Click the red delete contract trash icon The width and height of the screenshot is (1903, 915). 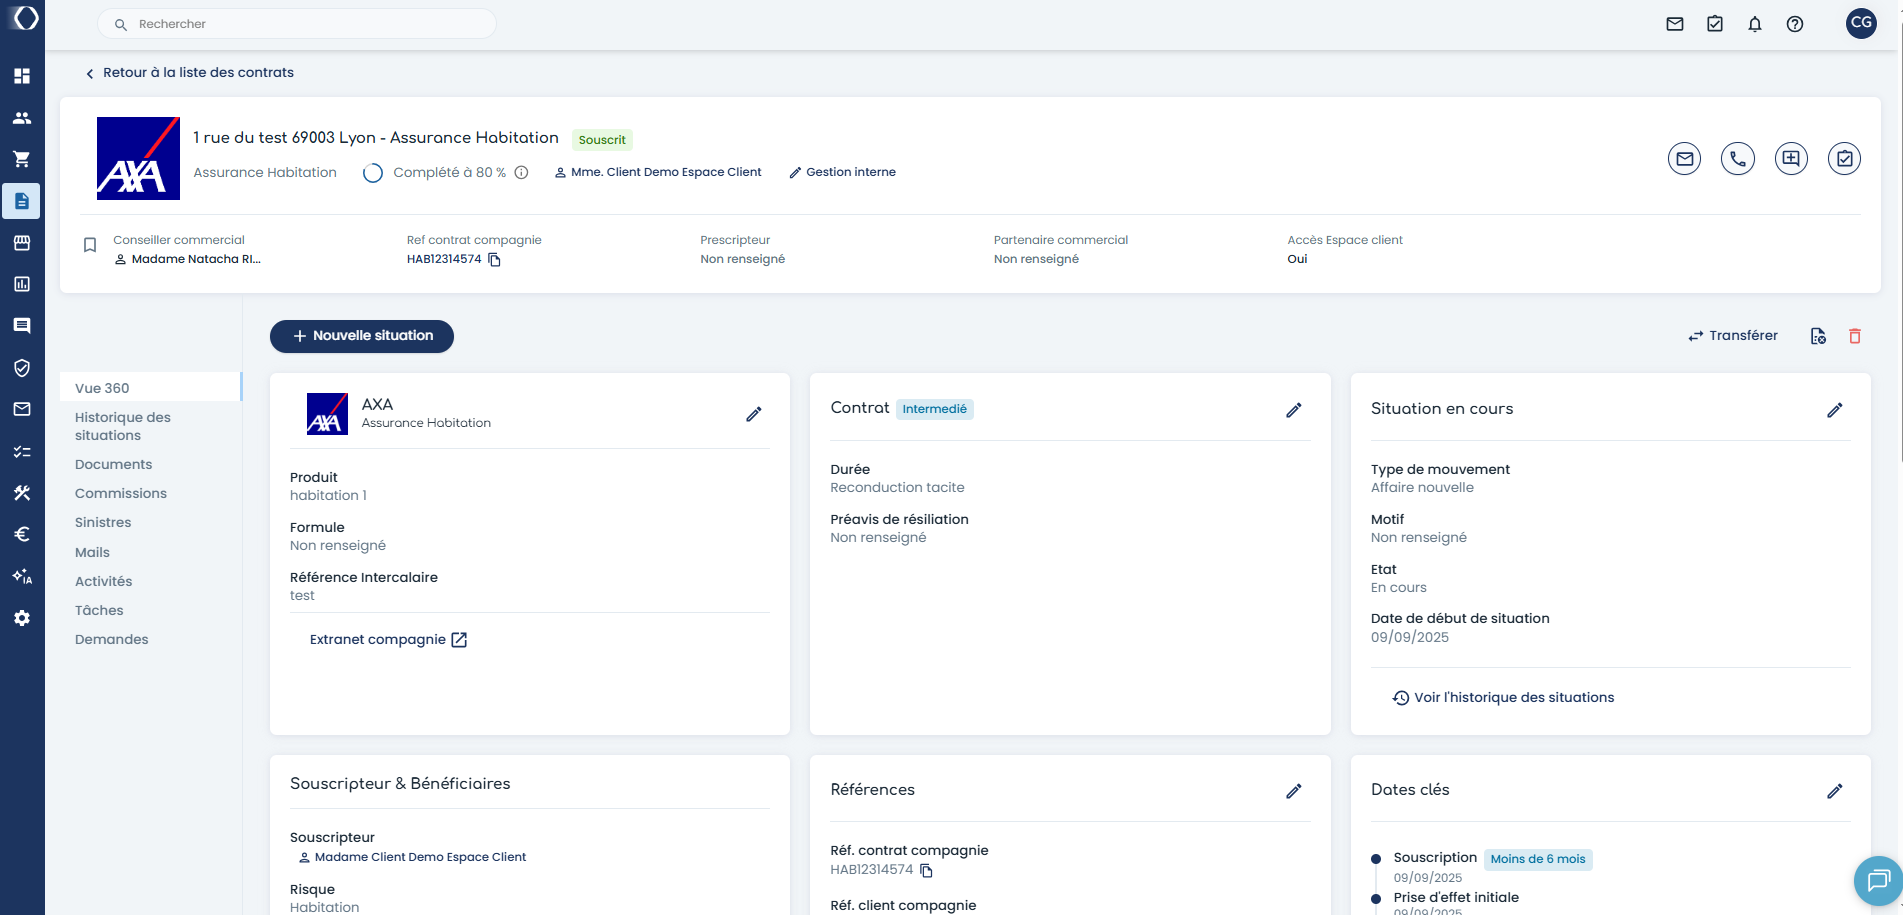pos(1854,336)
